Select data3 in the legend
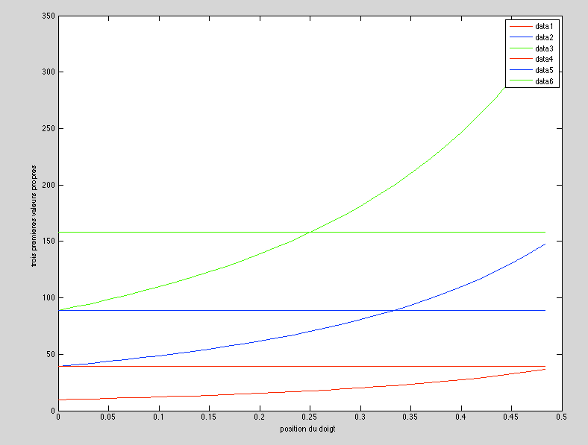 click(x=544, y=48)
